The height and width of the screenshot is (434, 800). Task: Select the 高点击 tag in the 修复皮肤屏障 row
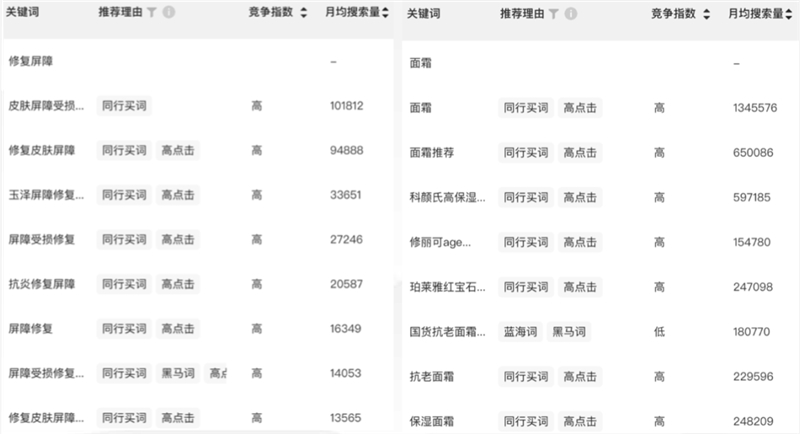click(178, 150)
